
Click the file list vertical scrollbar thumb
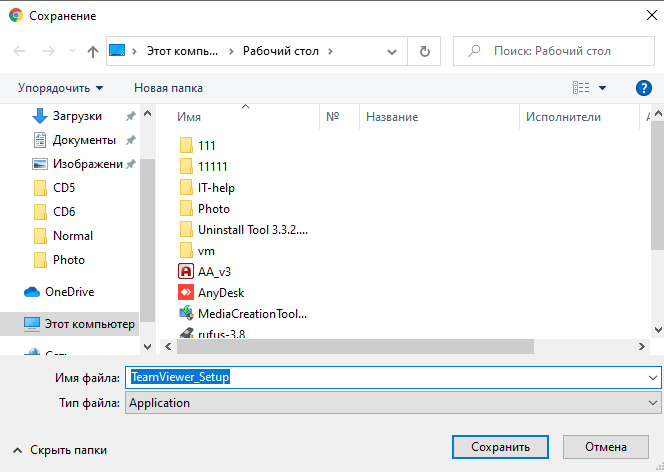tap(658, 185)
